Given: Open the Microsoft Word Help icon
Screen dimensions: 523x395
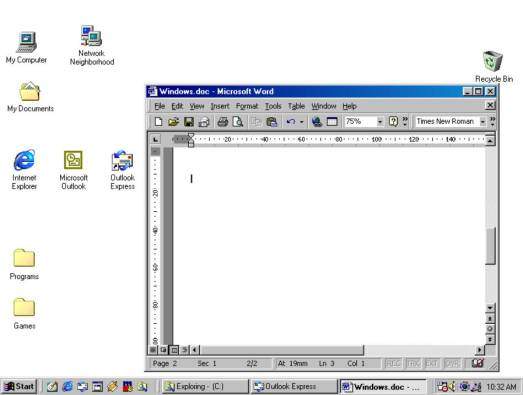Looking at the screenshot, I should pos(394,121).
